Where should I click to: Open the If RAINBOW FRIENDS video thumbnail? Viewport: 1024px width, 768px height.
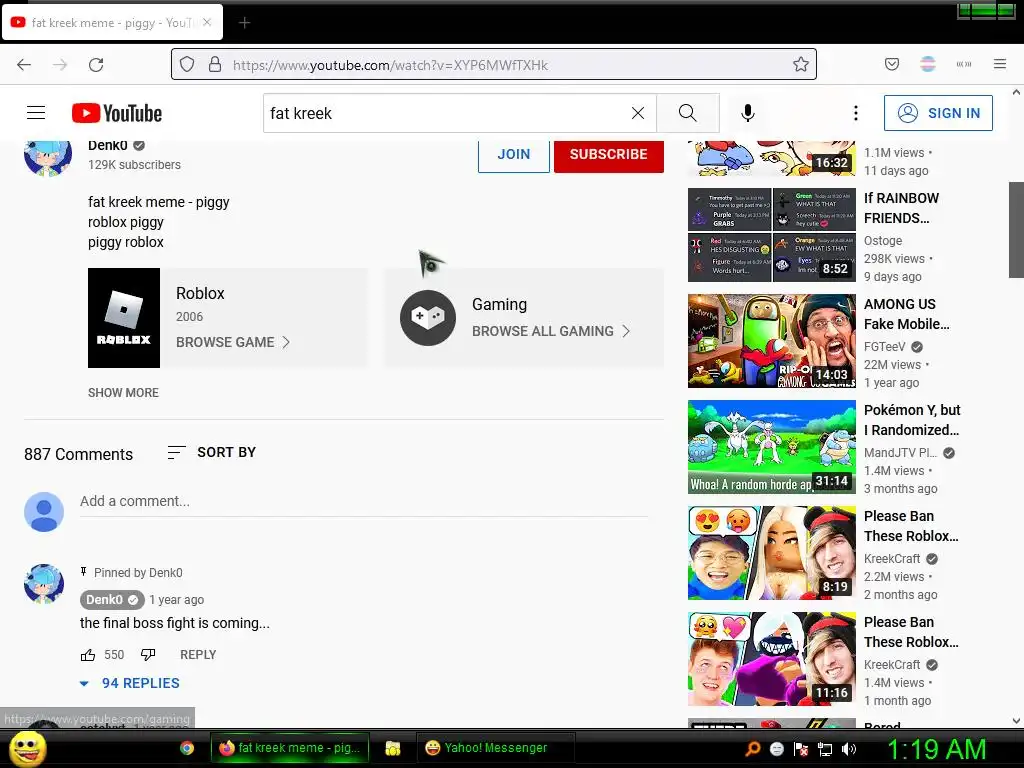coord(772,235)
